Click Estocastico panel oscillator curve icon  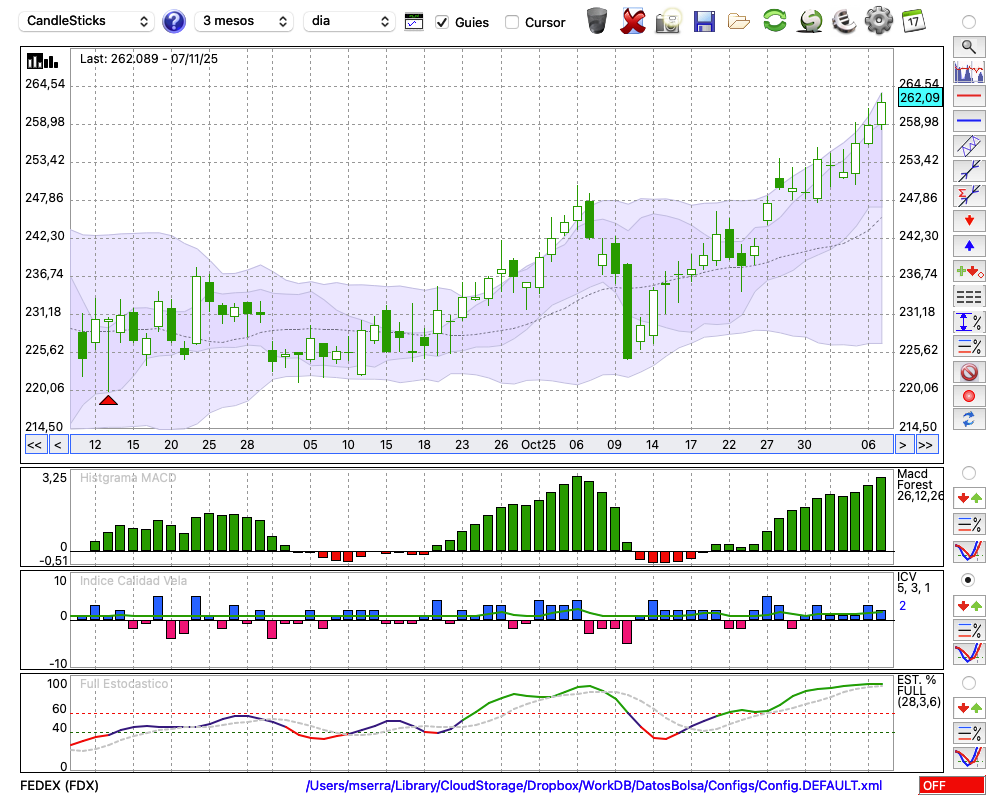click(x=969, y=757)
